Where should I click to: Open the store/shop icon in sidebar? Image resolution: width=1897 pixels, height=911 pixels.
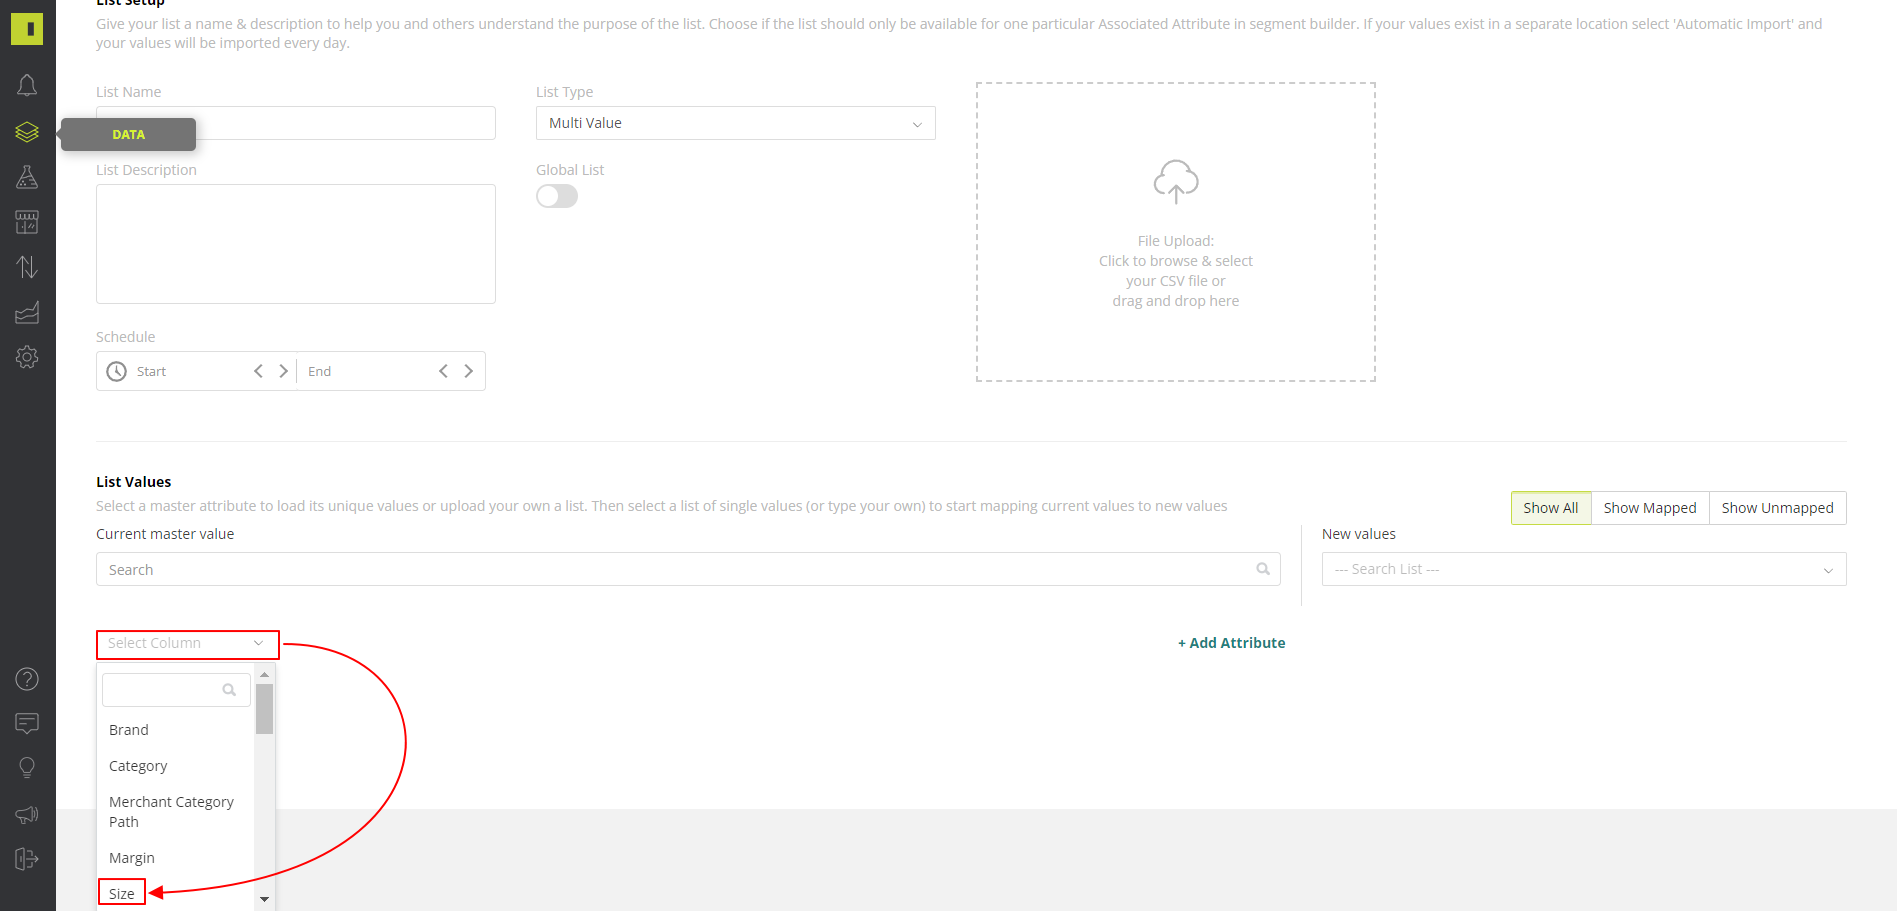[27, 222]
